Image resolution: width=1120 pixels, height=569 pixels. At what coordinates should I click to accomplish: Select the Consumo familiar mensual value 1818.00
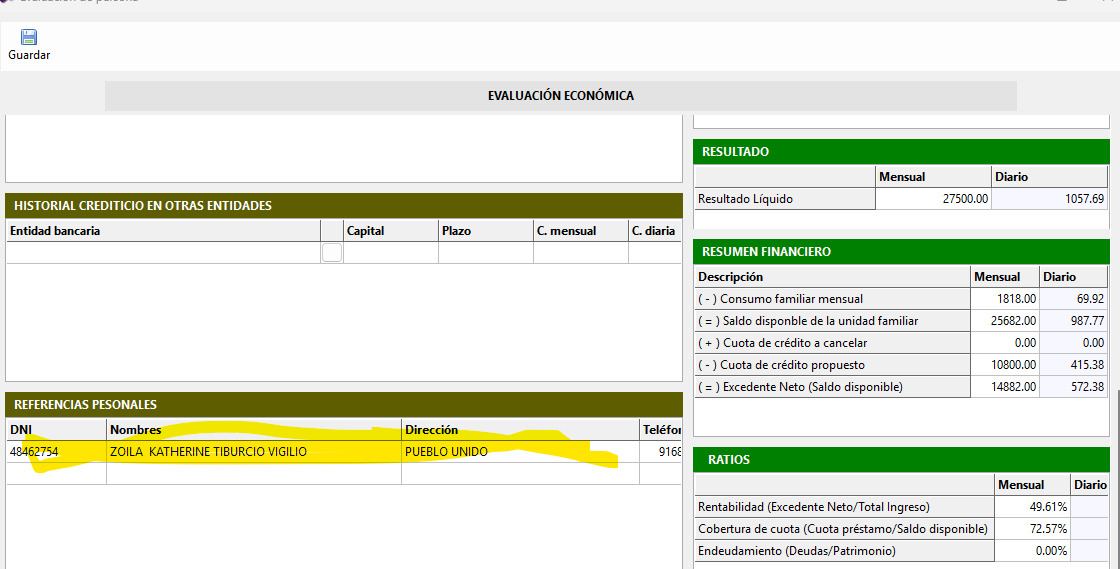[x=1004, y=299]
